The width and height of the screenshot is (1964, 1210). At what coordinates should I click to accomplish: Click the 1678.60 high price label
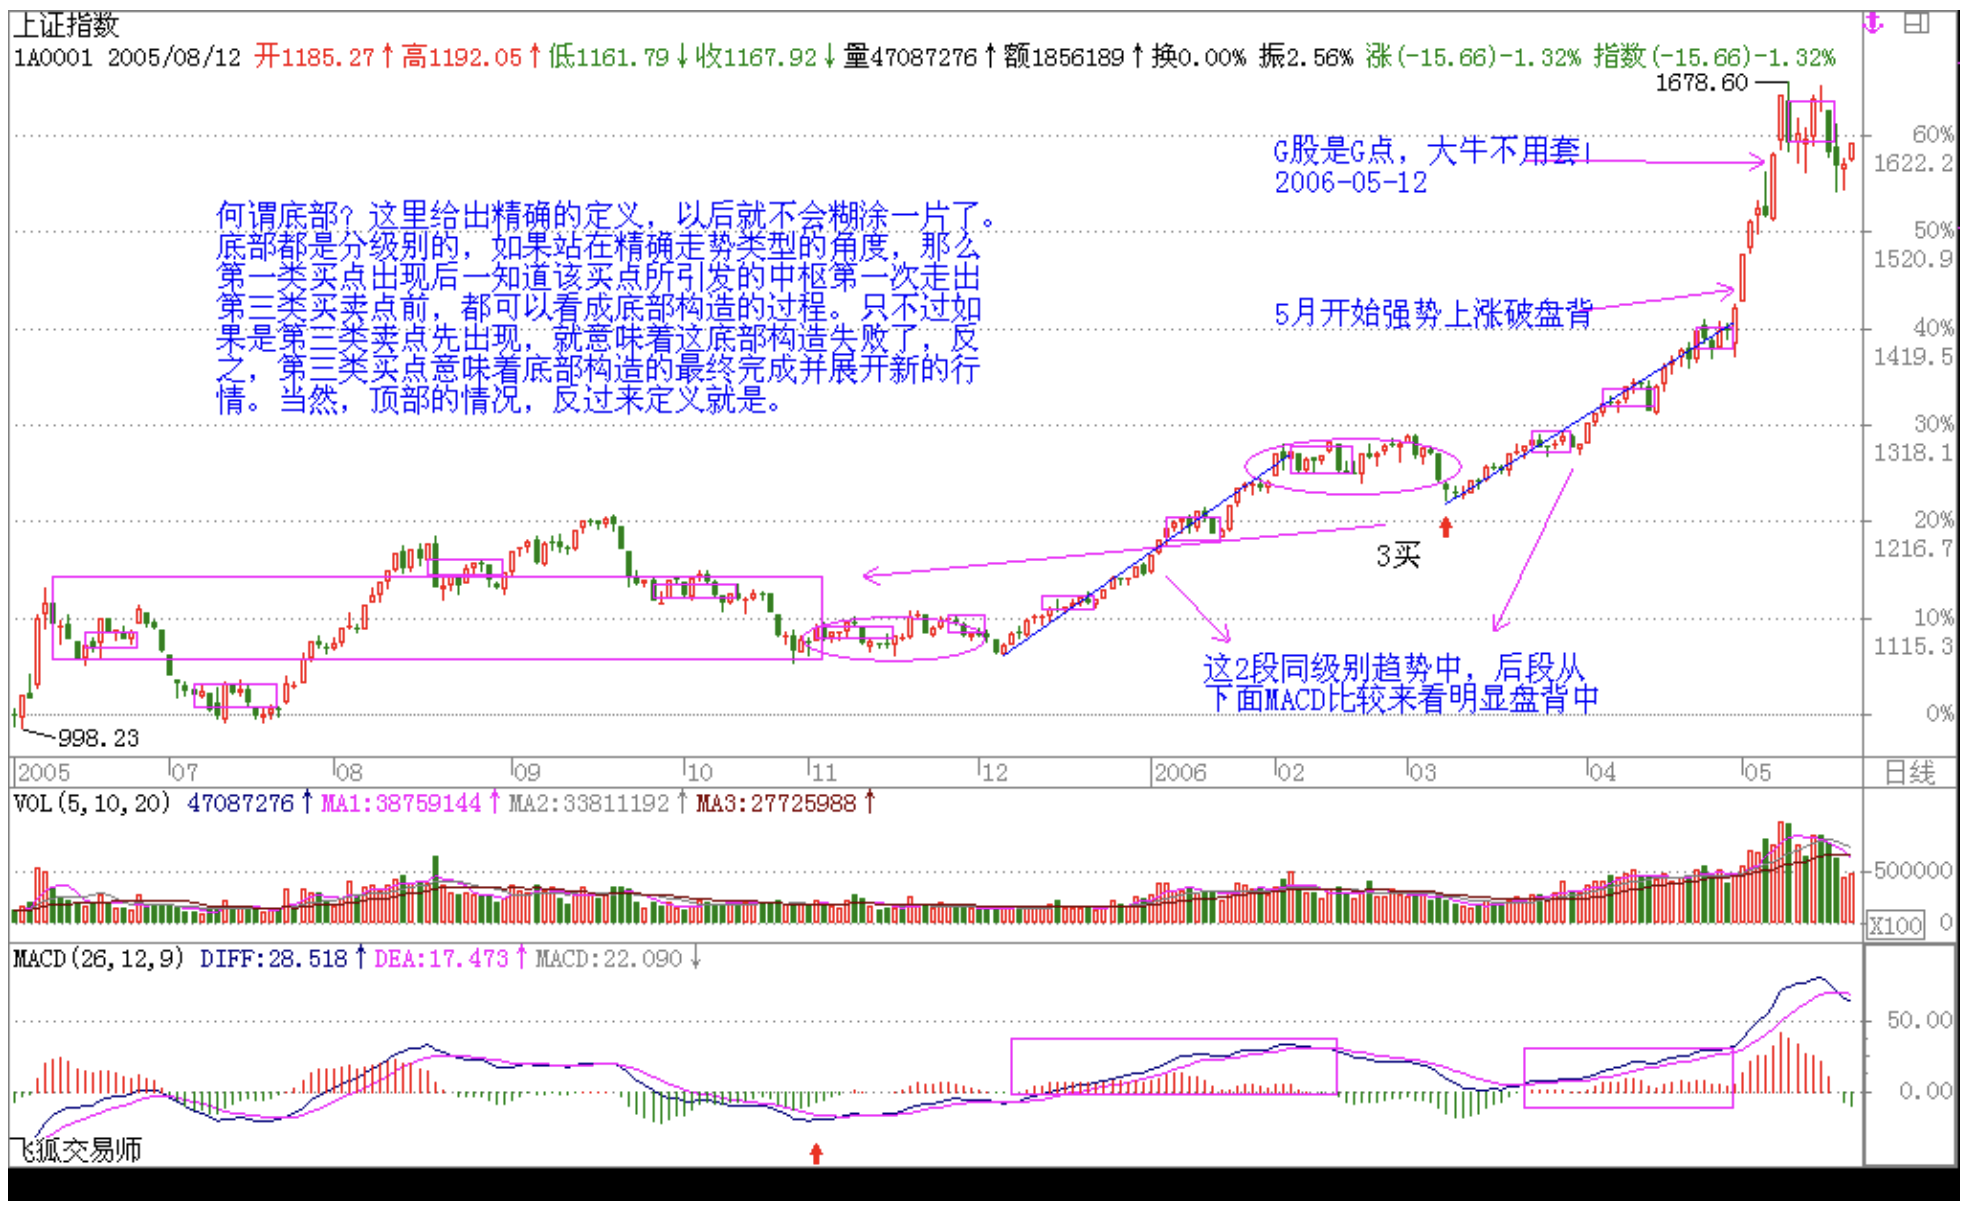point(1700,83)
